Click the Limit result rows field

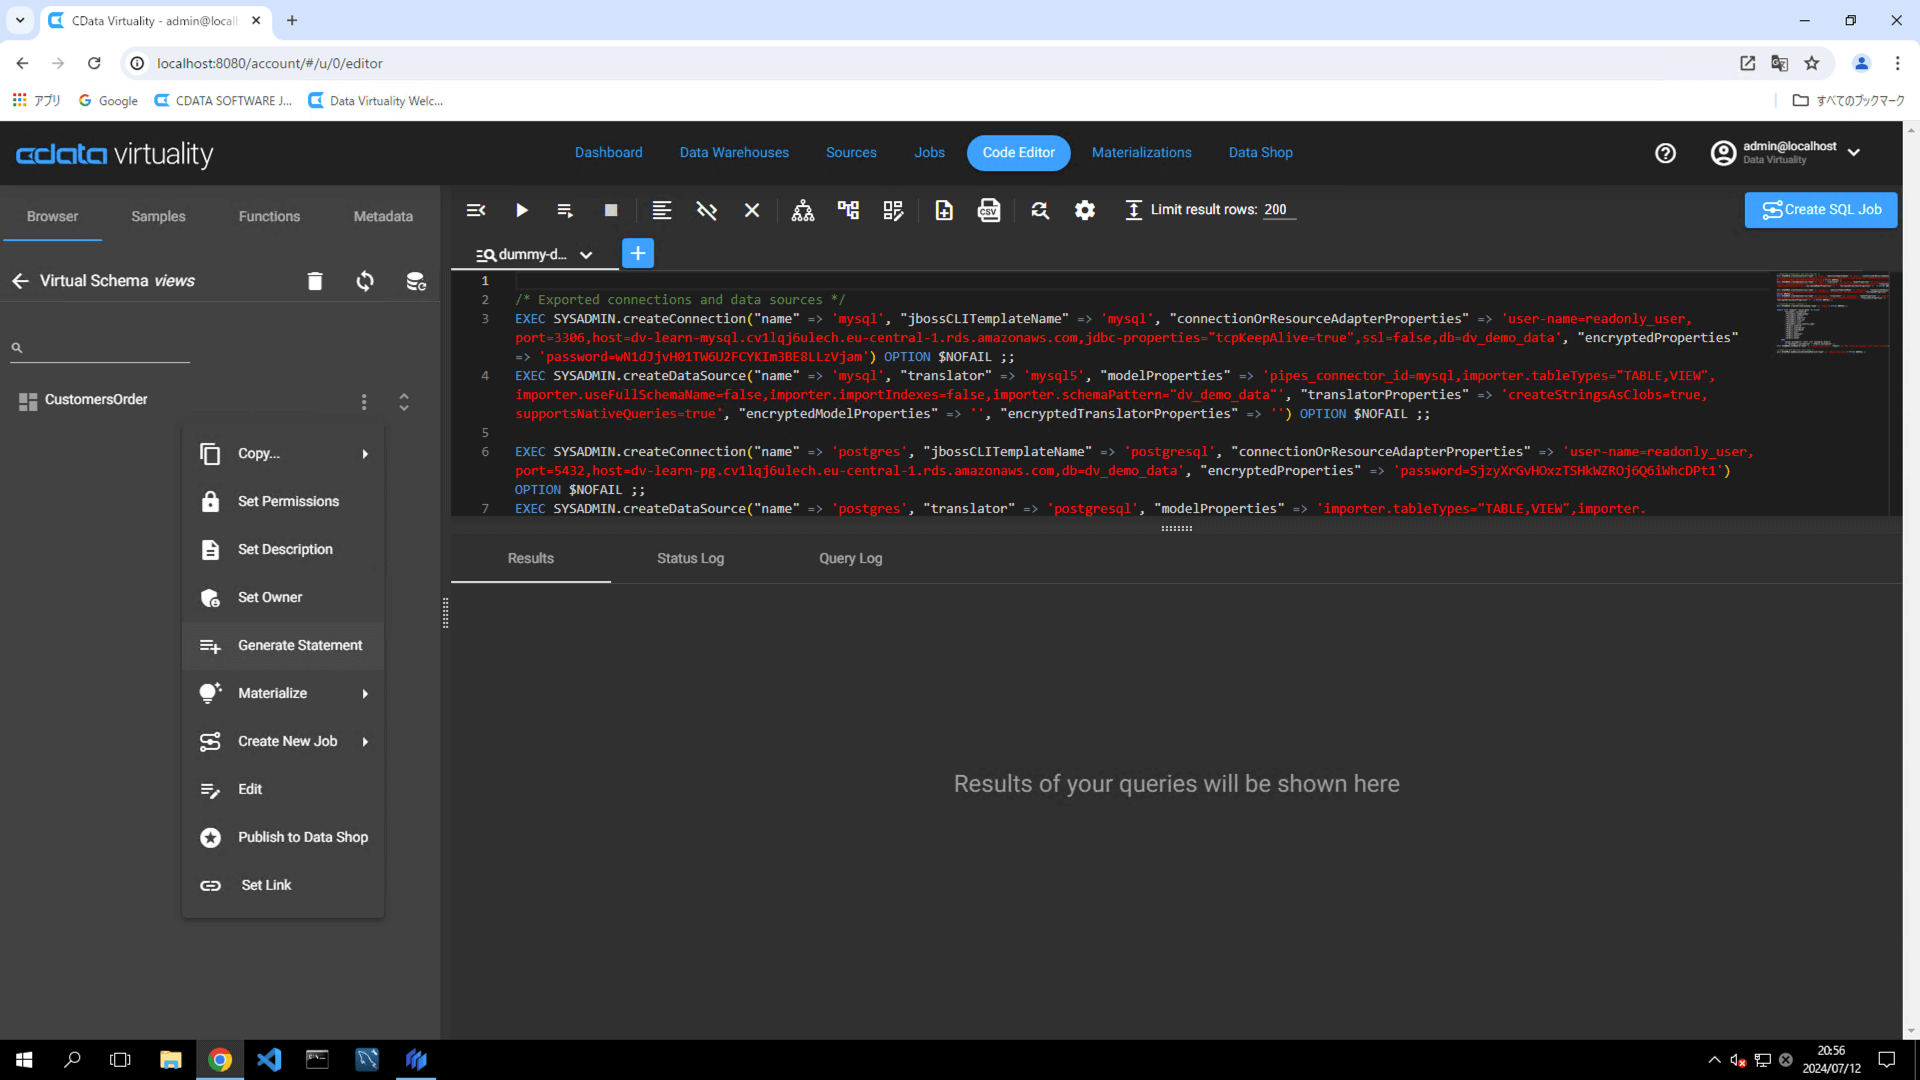(1278, 210)
